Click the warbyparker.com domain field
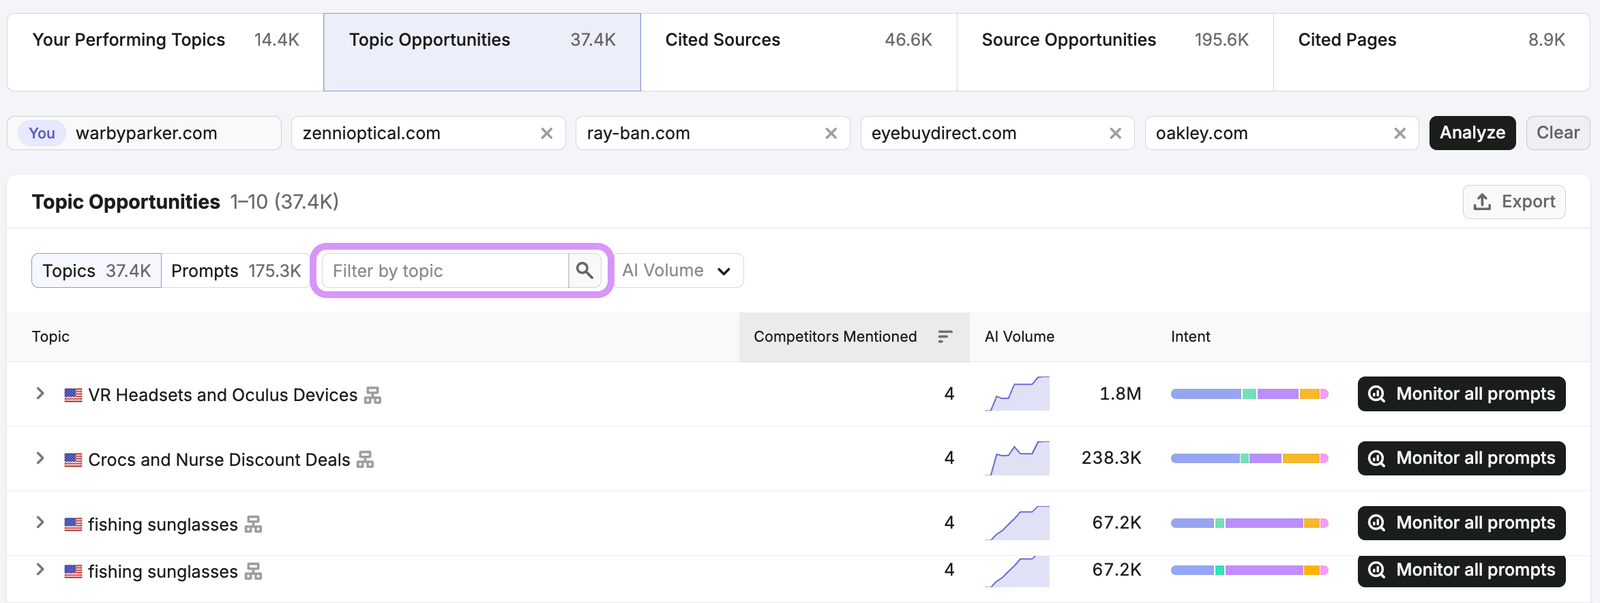 pos(144,133)
